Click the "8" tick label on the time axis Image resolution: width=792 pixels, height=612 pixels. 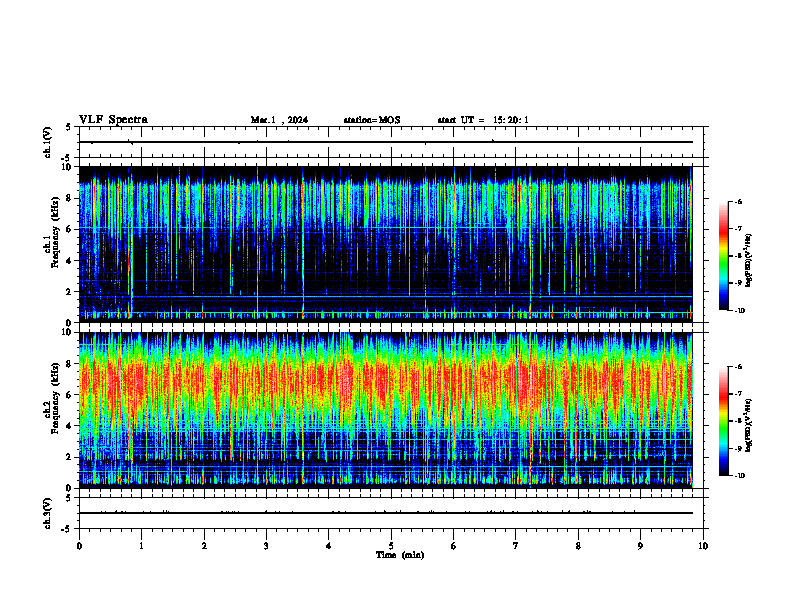coord(578,546)
